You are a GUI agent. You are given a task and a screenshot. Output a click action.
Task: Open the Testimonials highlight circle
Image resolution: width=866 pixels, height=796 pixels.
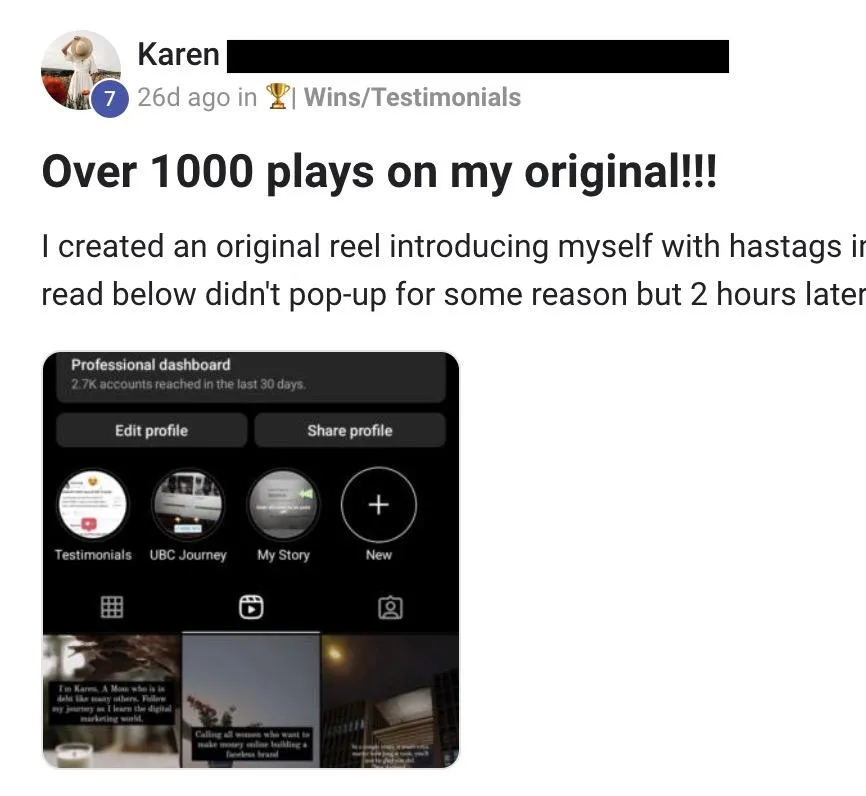coord(93,504)
